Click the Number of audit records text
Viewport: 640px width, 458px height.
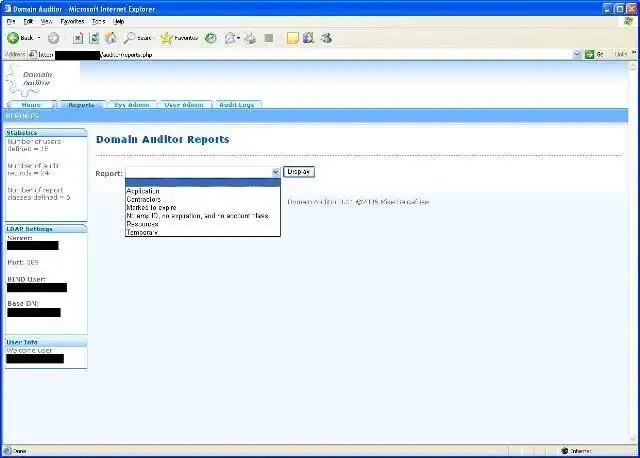coord(33,169)
